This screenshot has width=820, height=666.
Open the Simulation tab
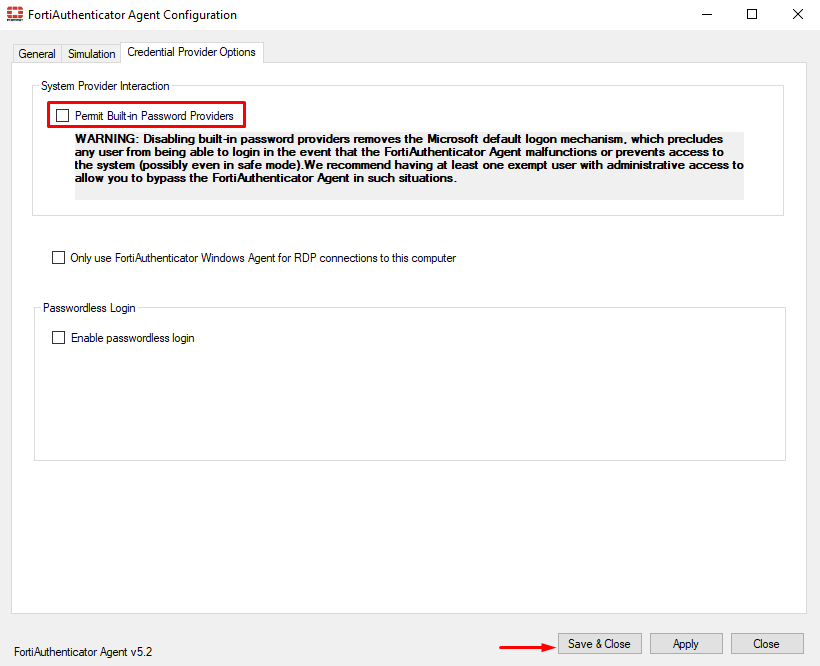90,53
